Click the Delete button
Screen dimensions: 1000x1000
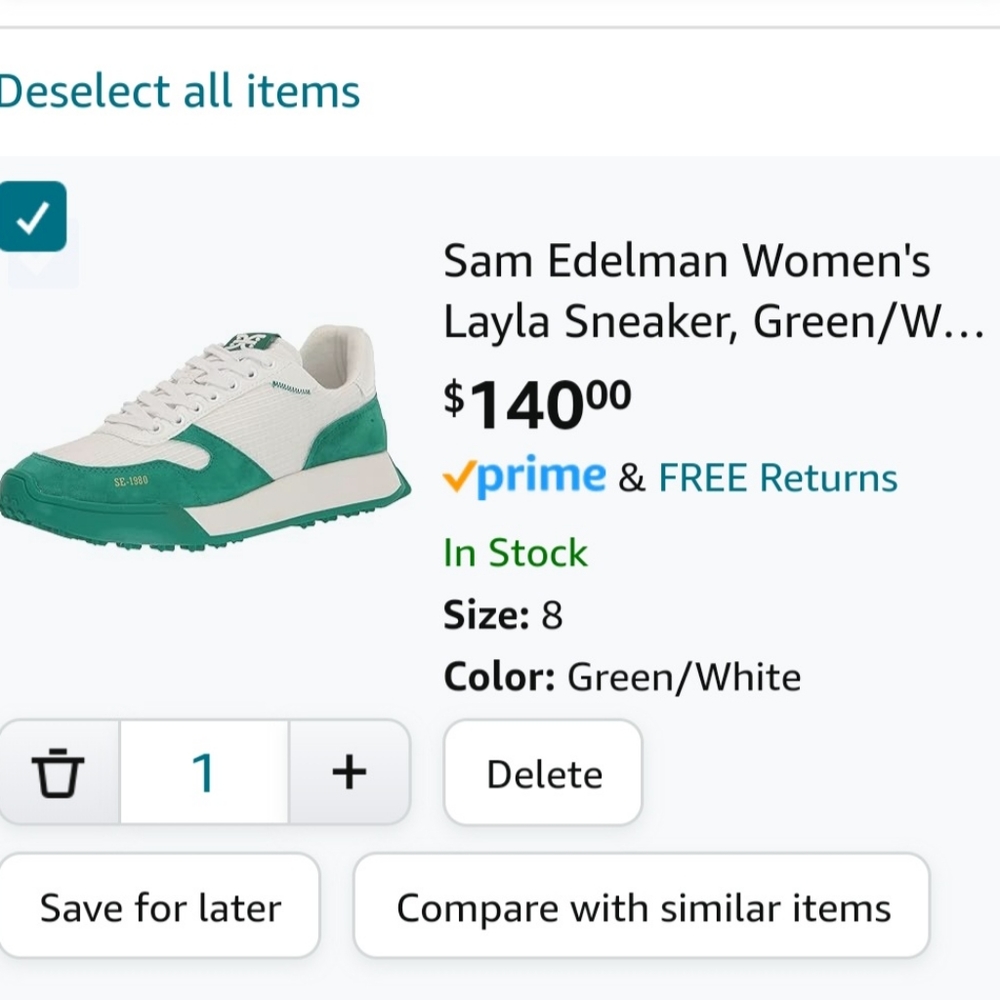pos(542,773)
